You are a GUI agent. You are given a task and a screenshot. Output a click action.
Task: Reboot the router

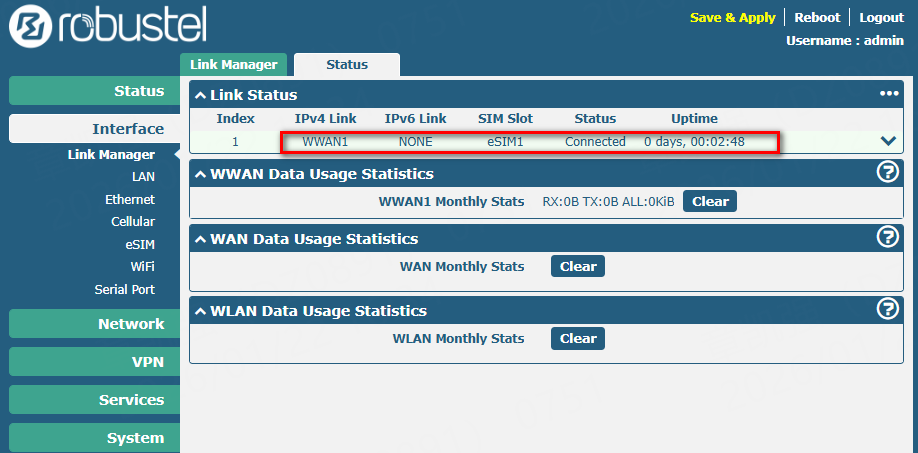click(x=817, y=18)
